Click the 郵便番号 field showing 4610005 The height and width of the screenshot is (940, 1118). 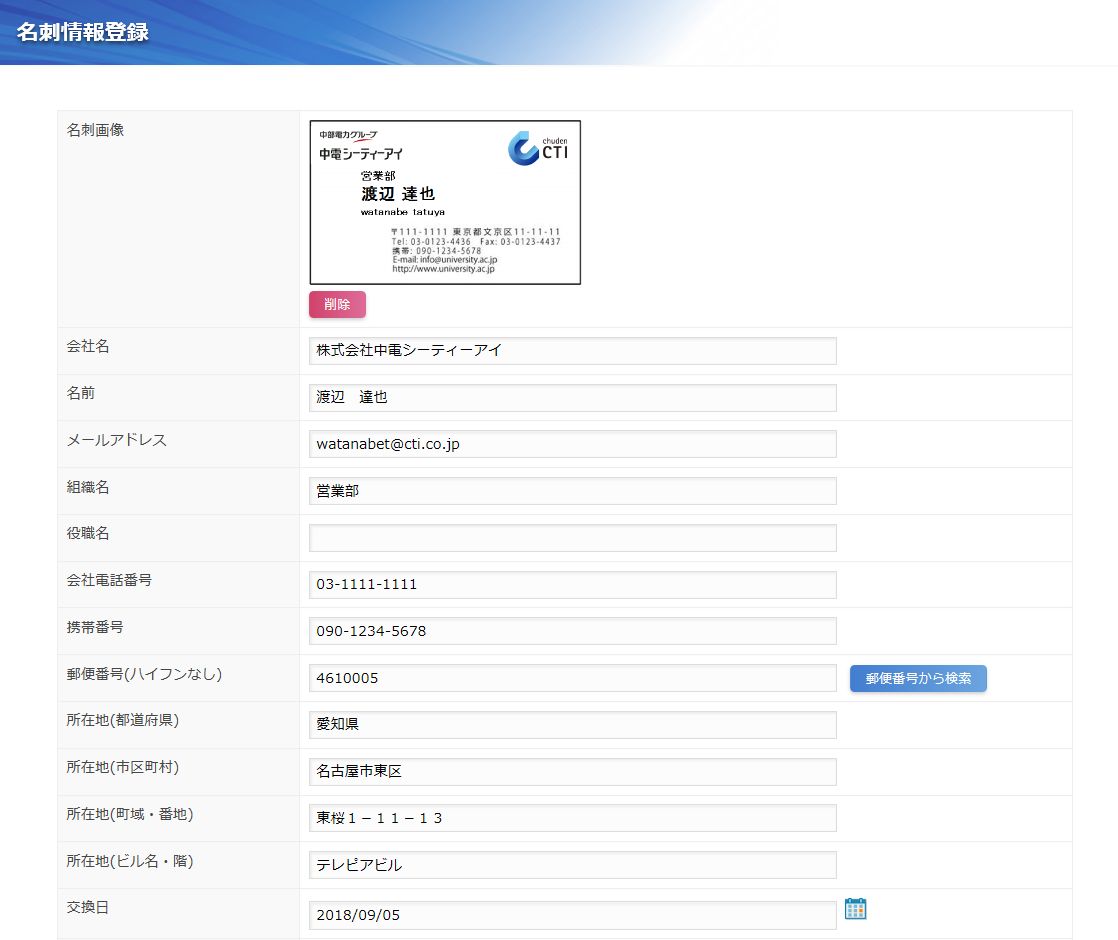pyautogui.click(x=572, y=678)
